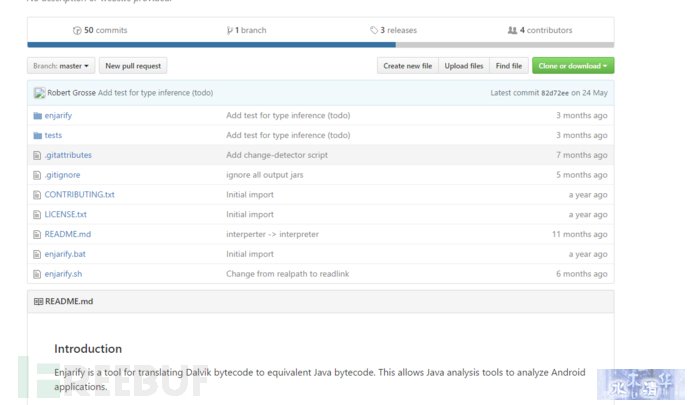Click the releases tag icon
690x405 pixels.
coord(374,30)
